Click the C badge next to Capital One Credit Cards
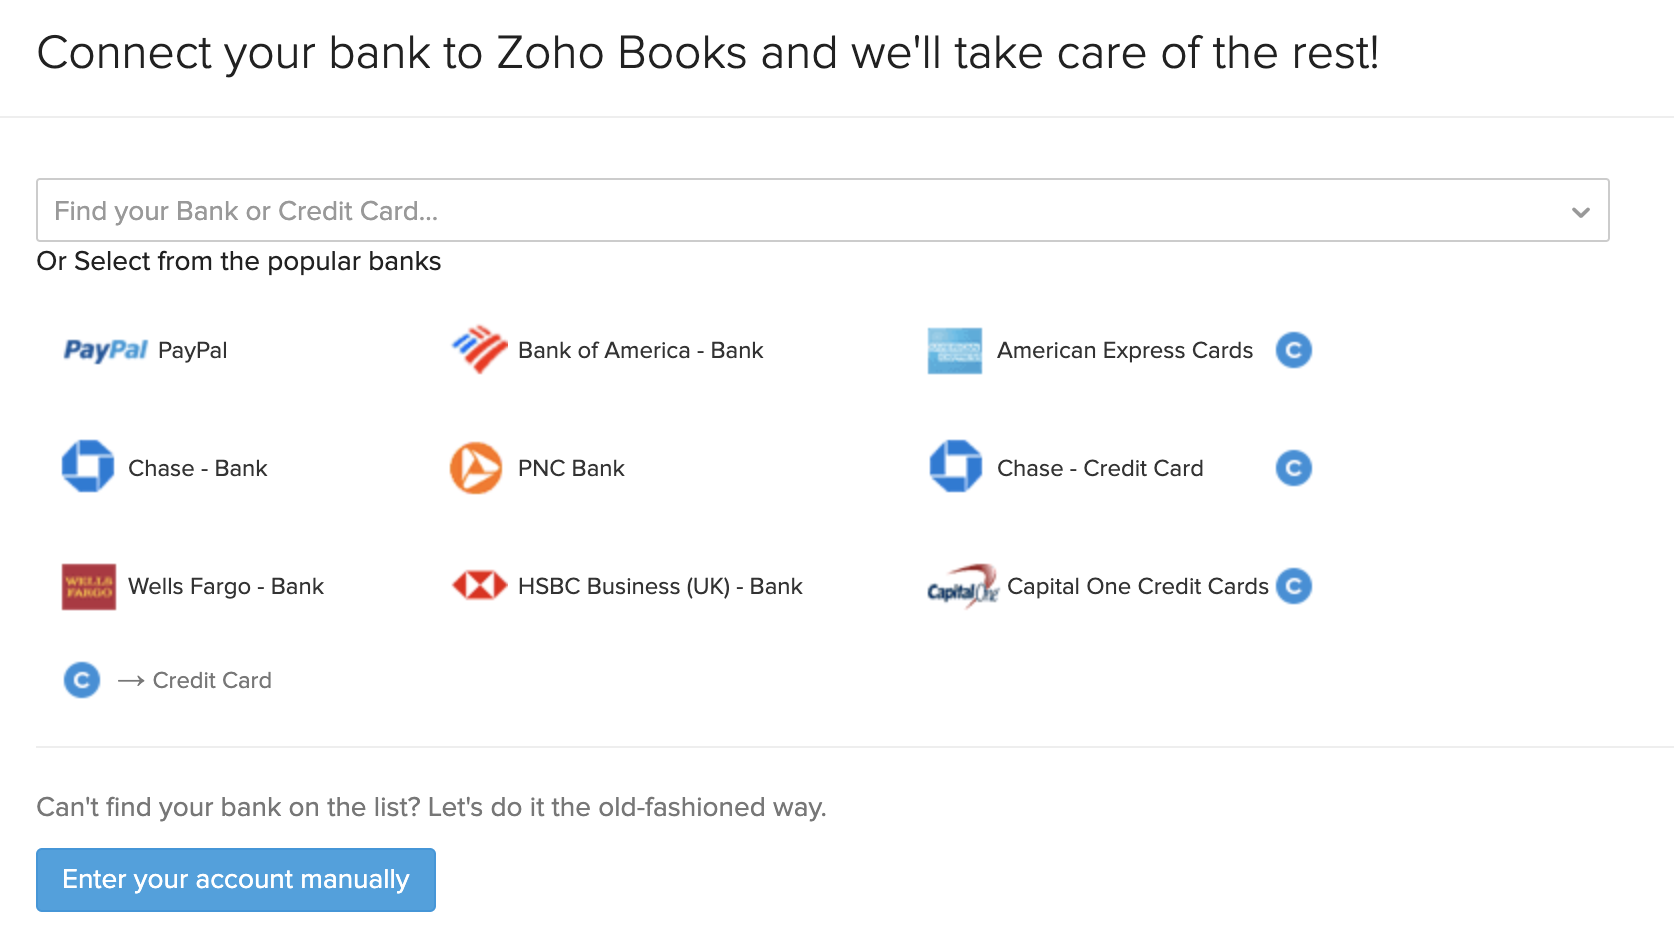Viewport: 1674px width, 950px height. coord(1293,586)
